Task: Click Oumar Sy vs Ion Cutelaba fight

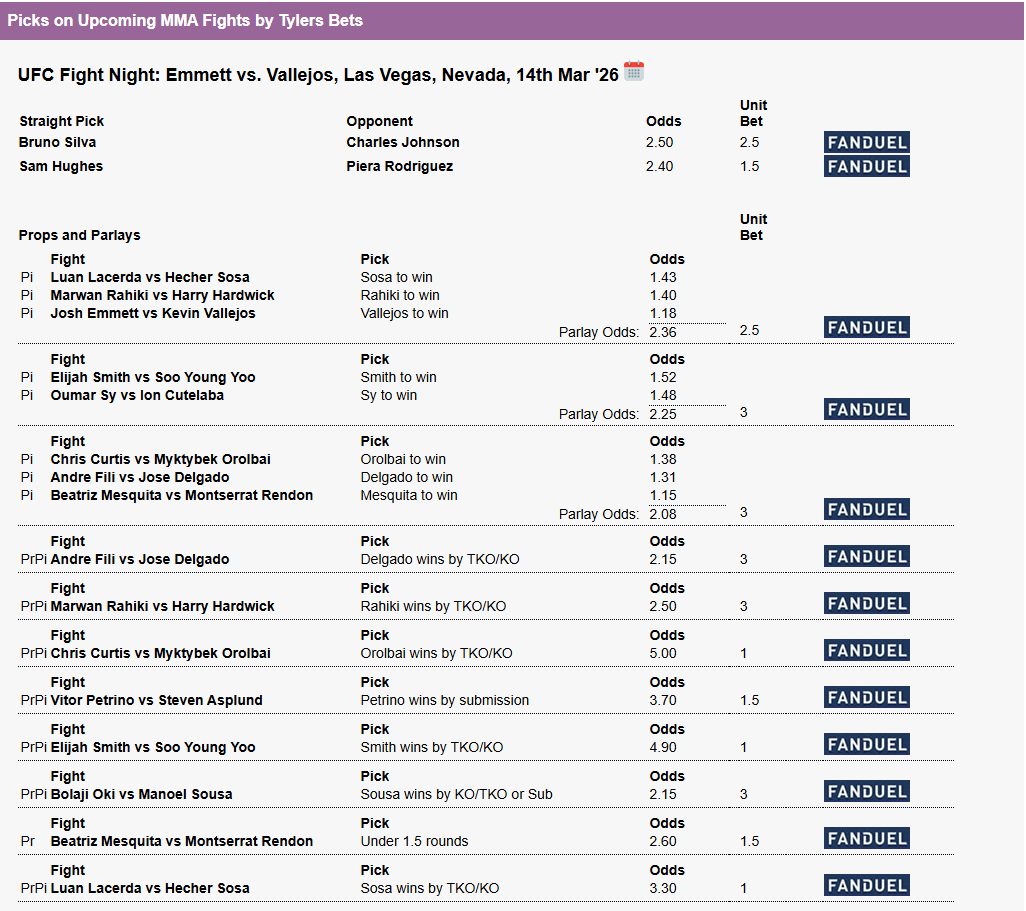Action: click(x=137, y=395)
